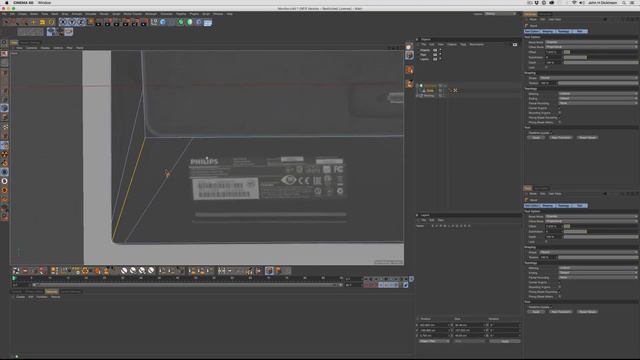640x360 pixels.
Task: Open Shape dropdown in lower Attributes panel
Action: click(x=588, y=252)
